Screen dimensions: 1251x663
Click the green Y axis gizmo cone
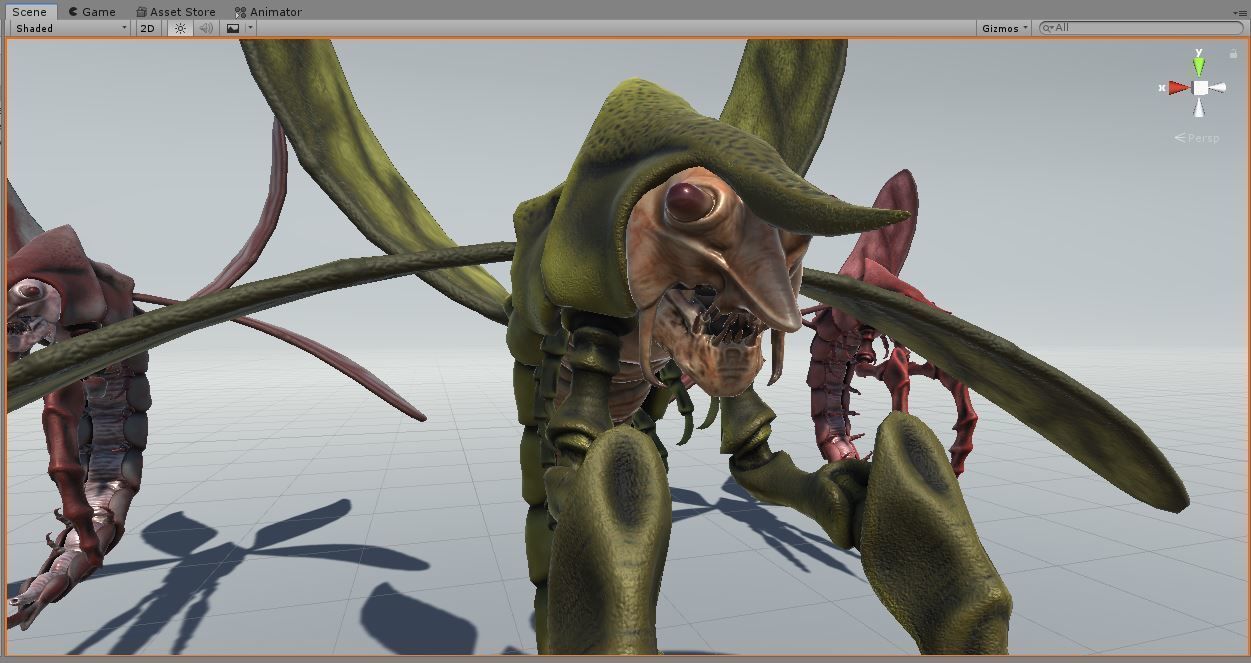tap(1199, 66)
